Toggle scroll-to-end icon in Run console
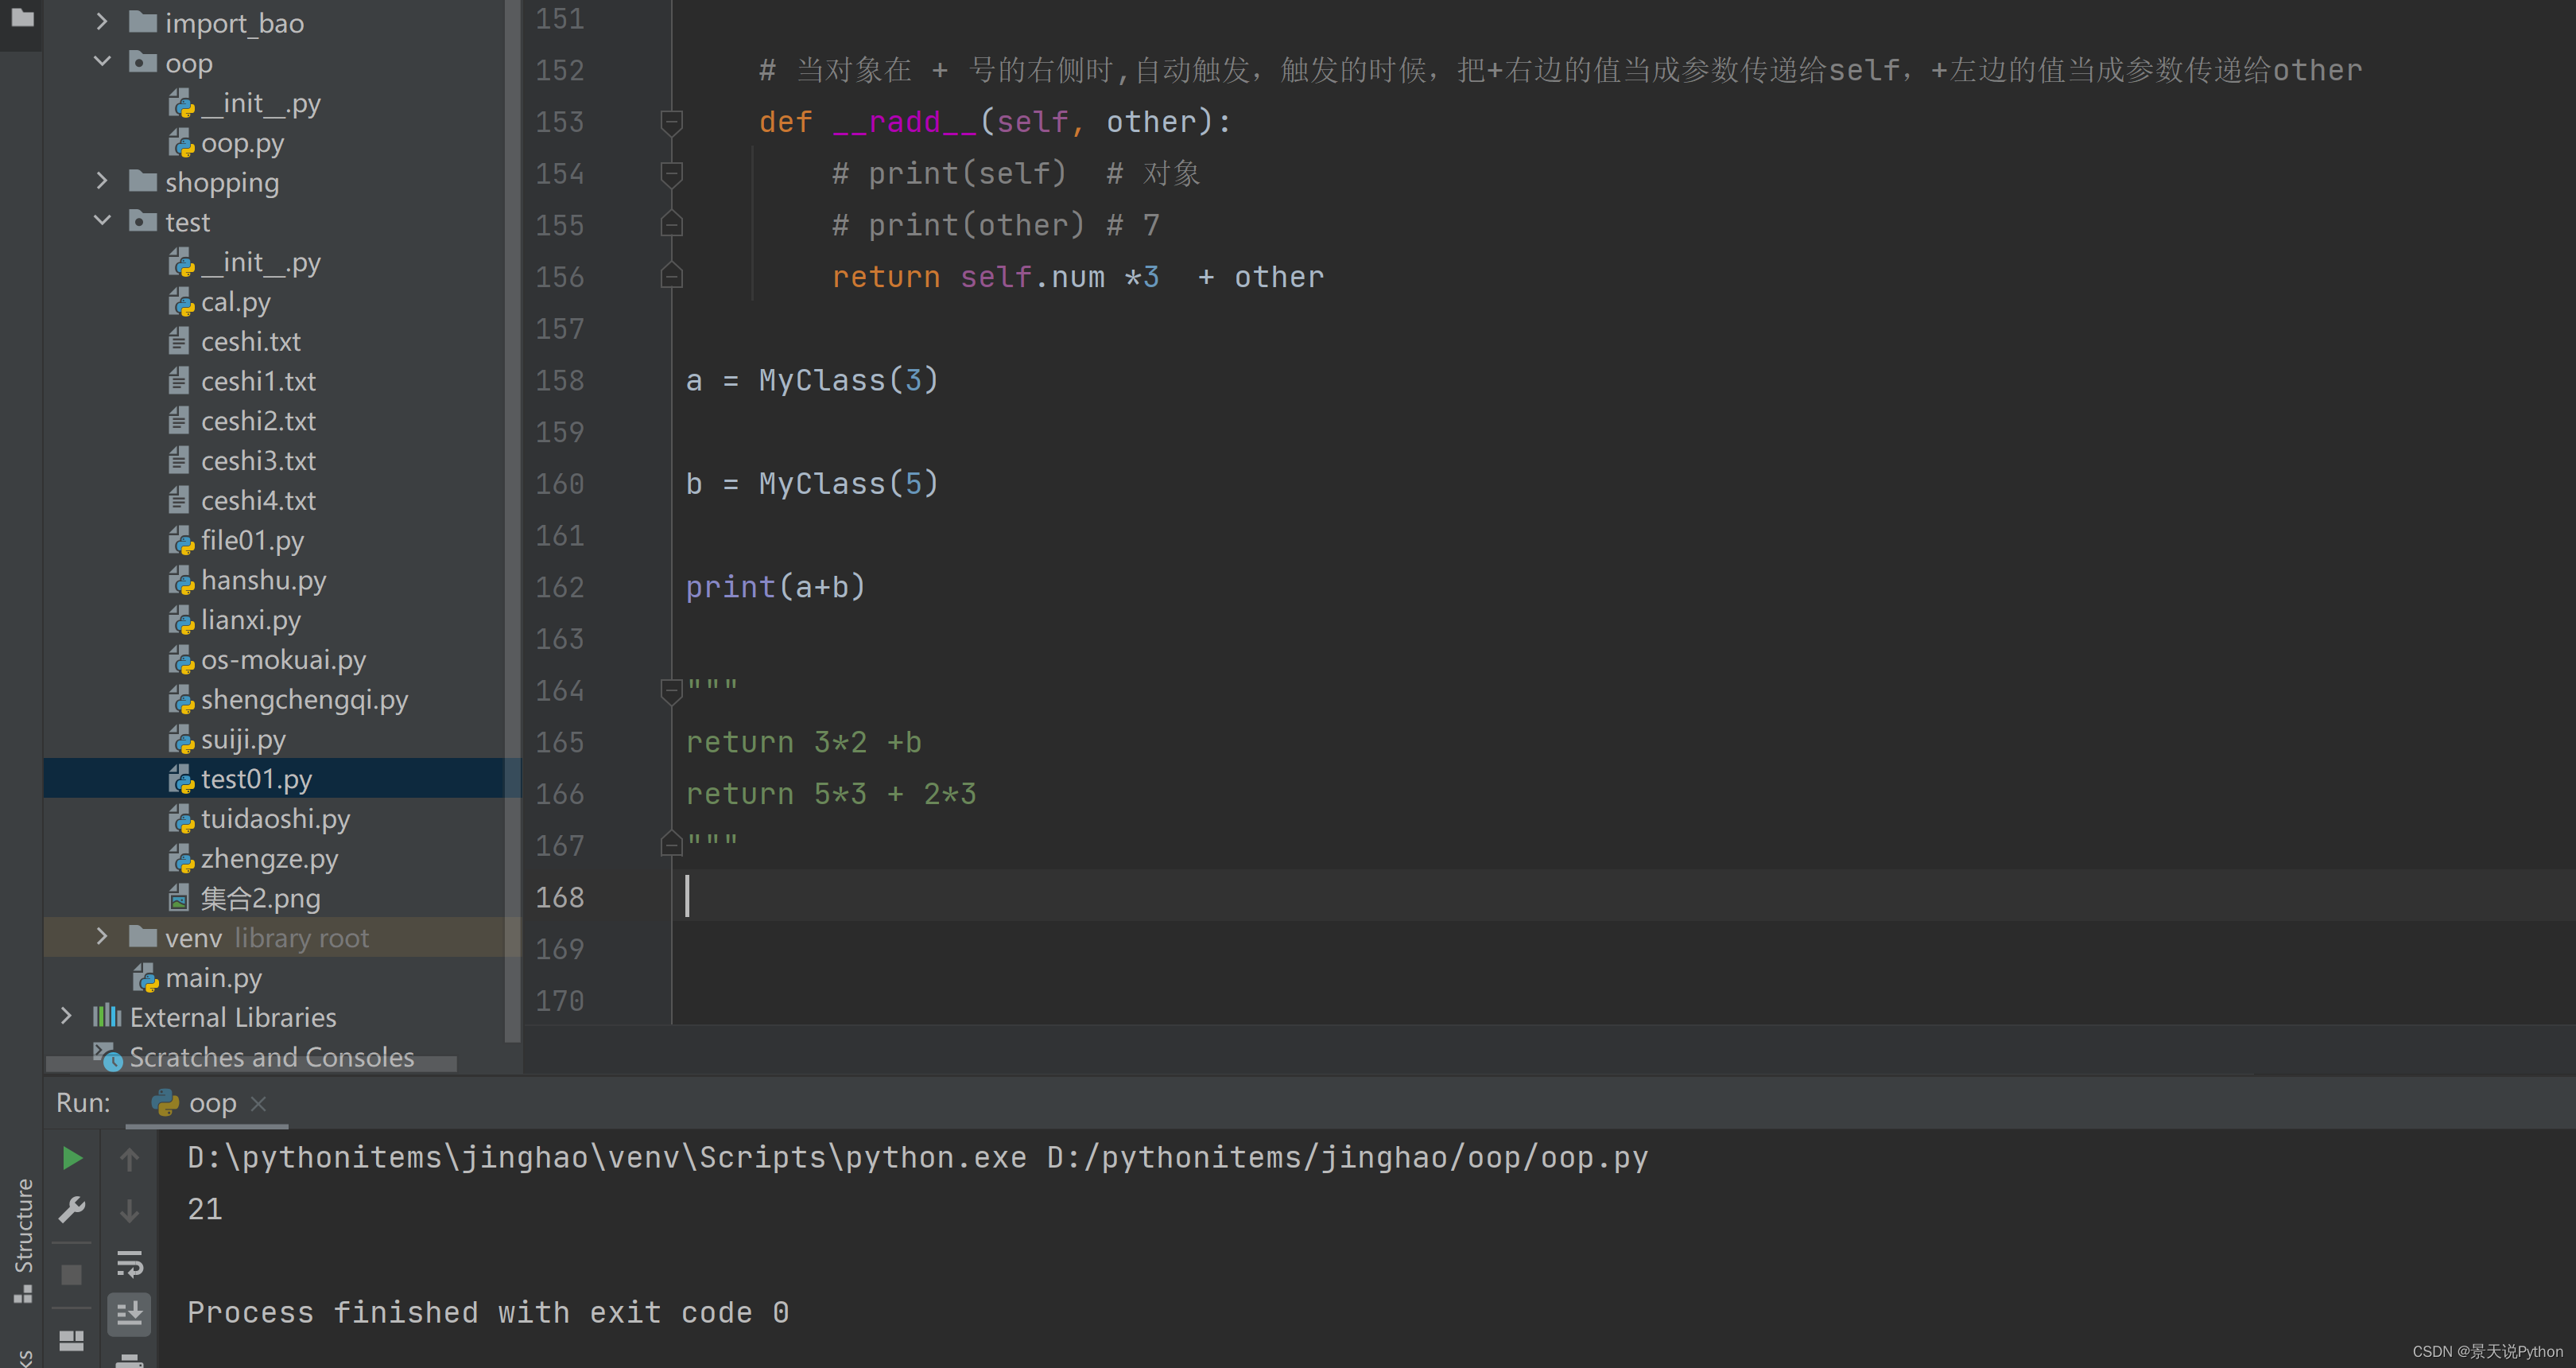2576x1368 pixels. 129,1313
